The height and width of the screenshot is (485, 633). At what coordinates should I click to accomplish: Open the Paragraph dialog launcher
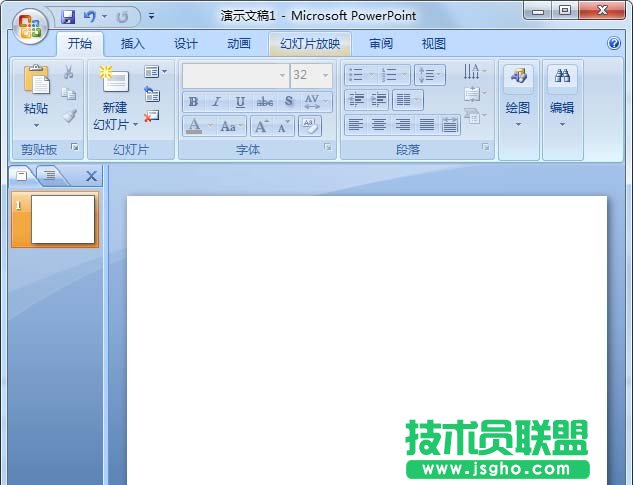(x=486, y=147)
